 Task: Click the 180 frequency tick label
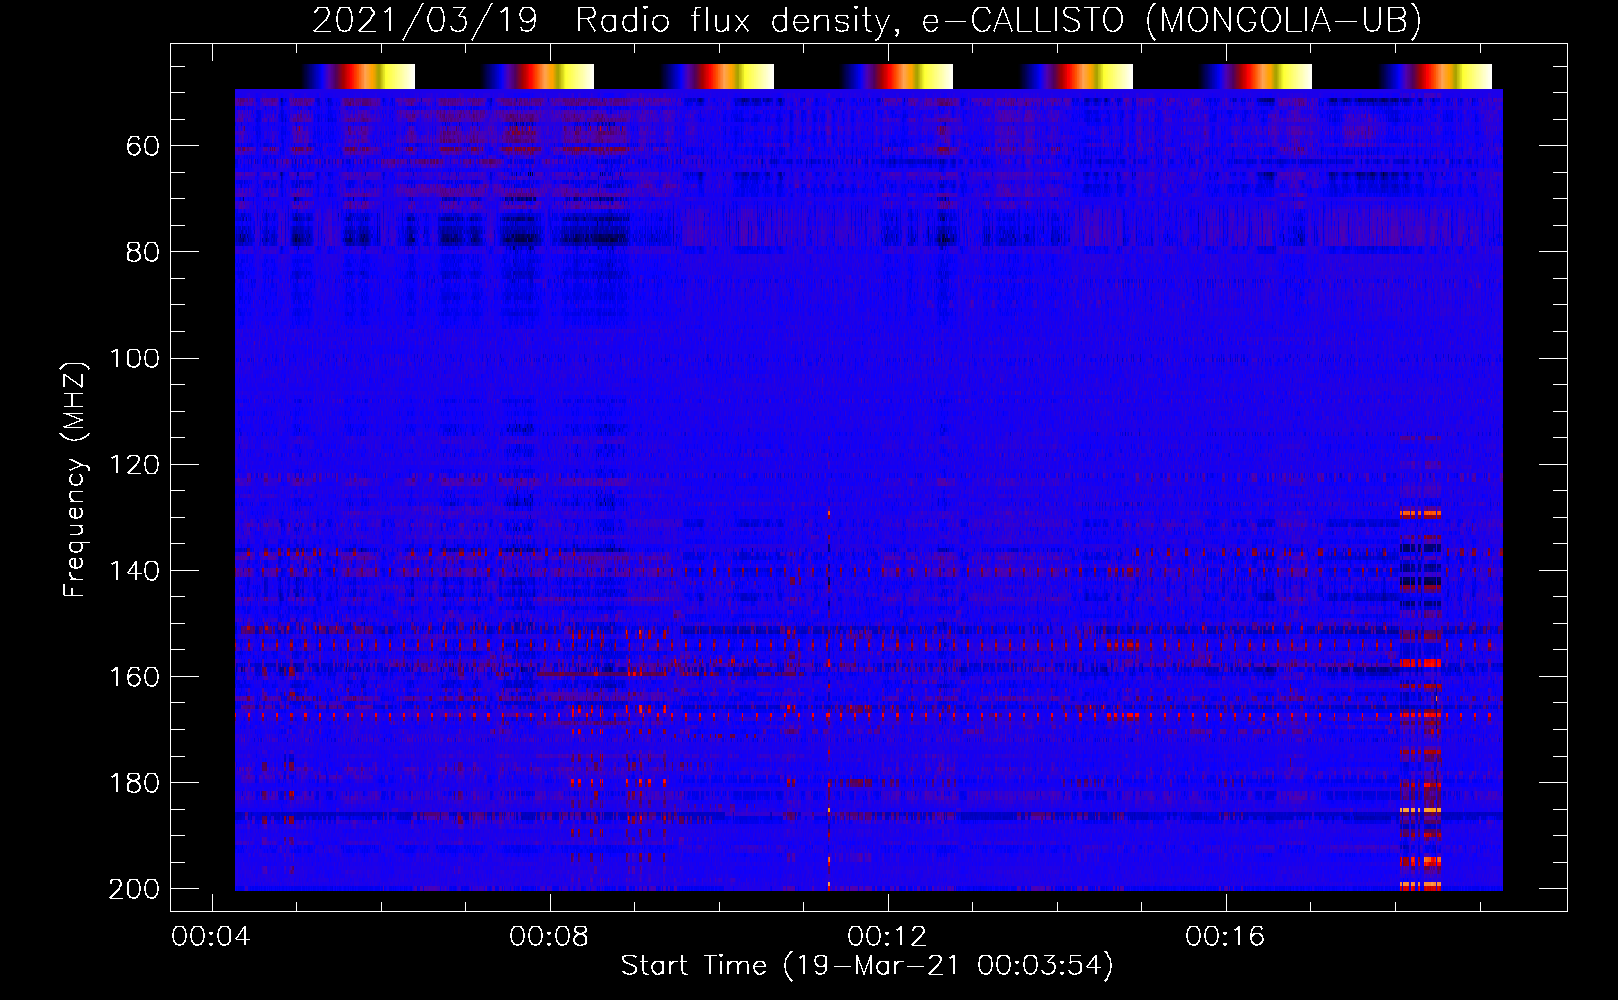[x=135, y=783]
